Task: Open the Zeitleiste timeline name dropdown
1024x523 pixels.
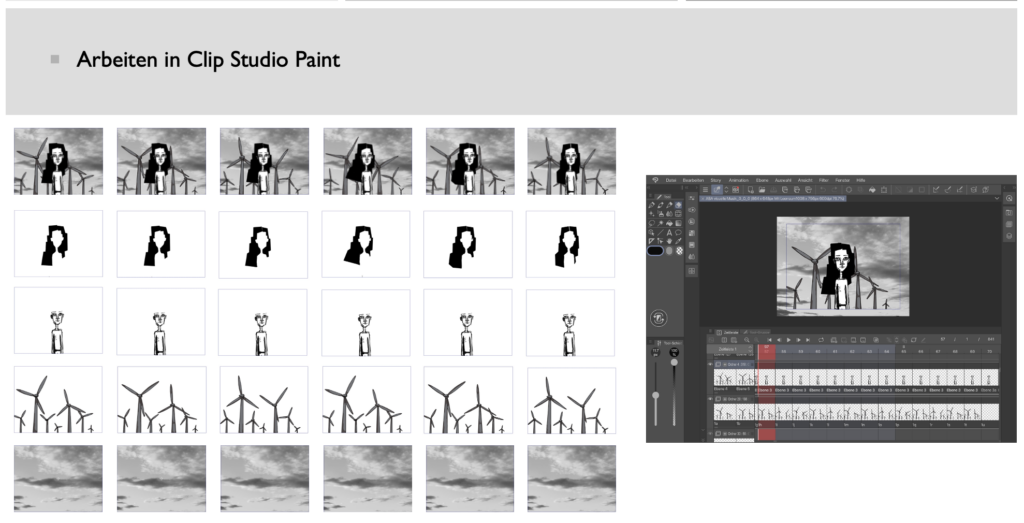Action: [732, 350]
